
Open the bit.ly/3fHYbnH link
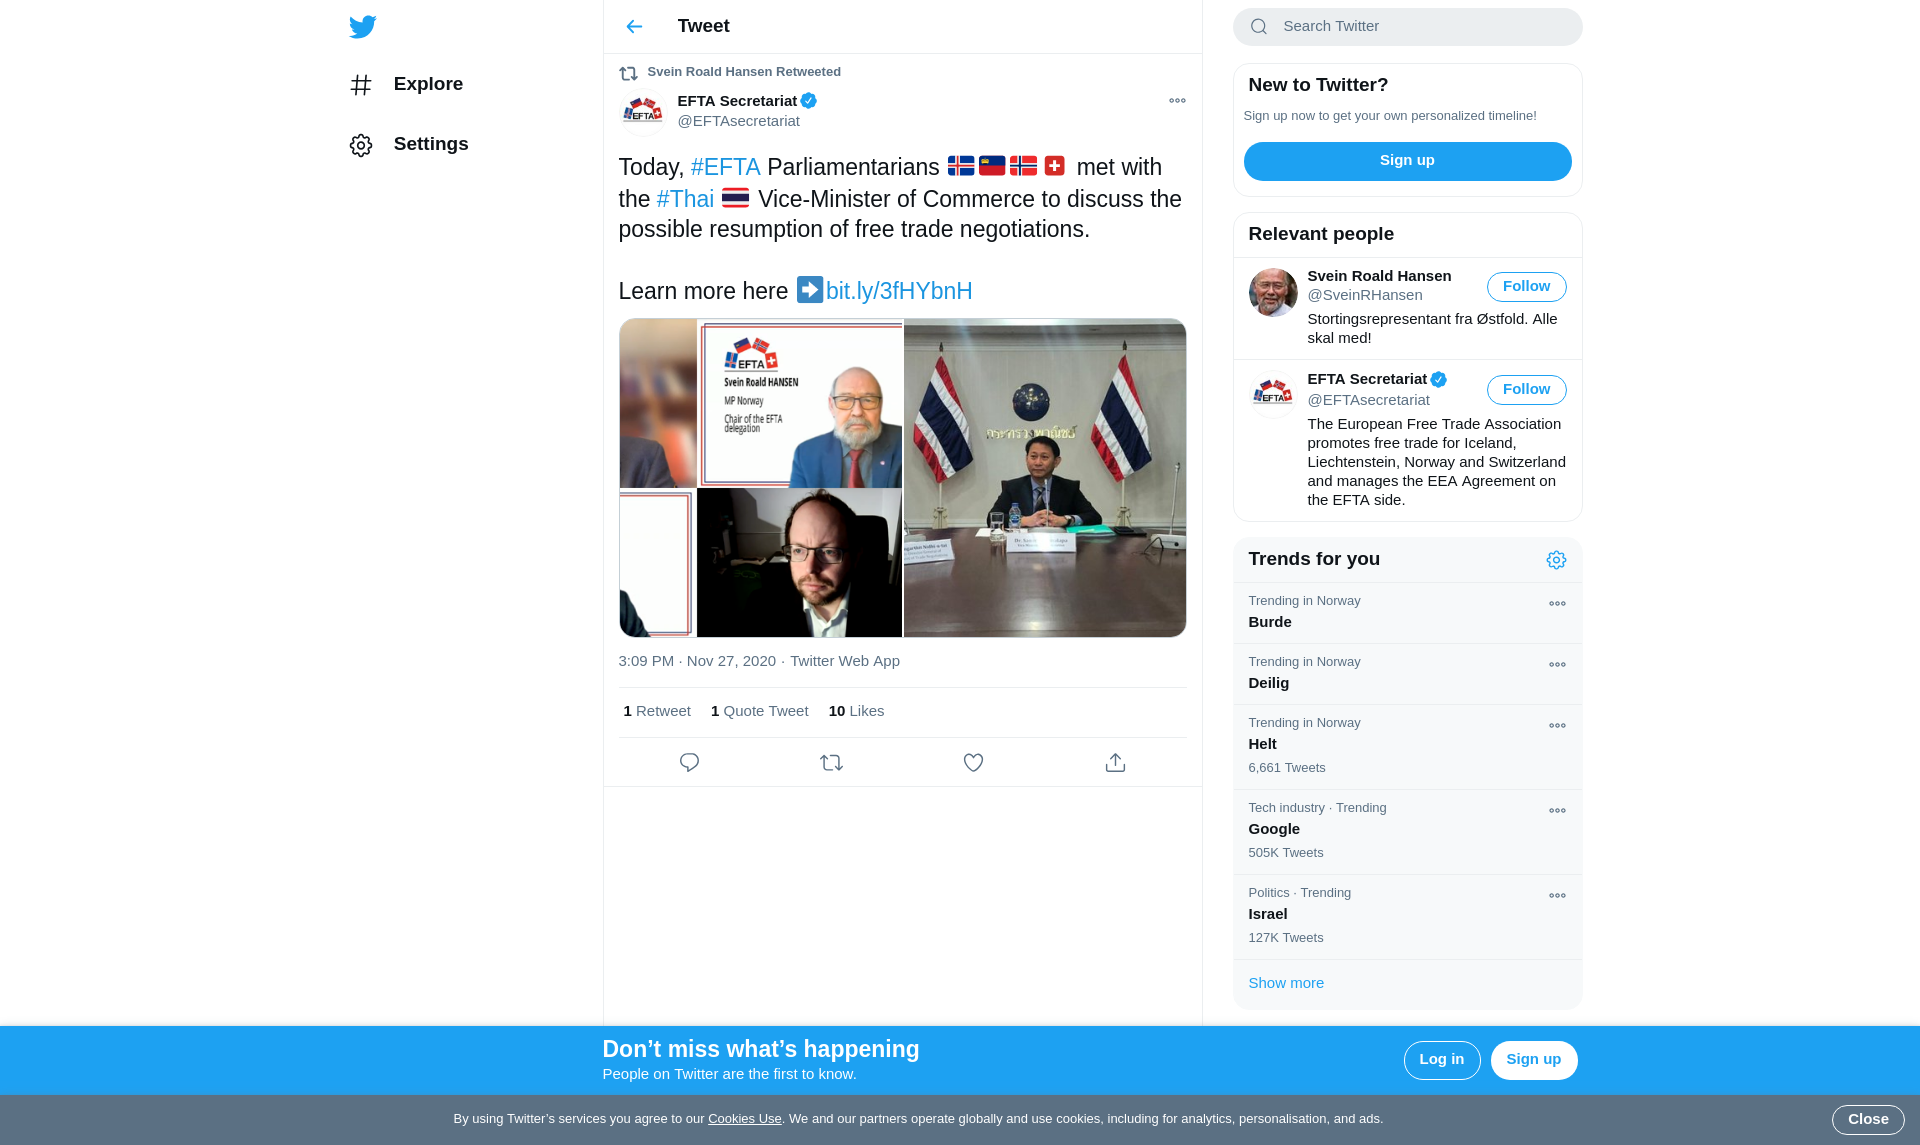pyautogui.click(x=899, y=291)
